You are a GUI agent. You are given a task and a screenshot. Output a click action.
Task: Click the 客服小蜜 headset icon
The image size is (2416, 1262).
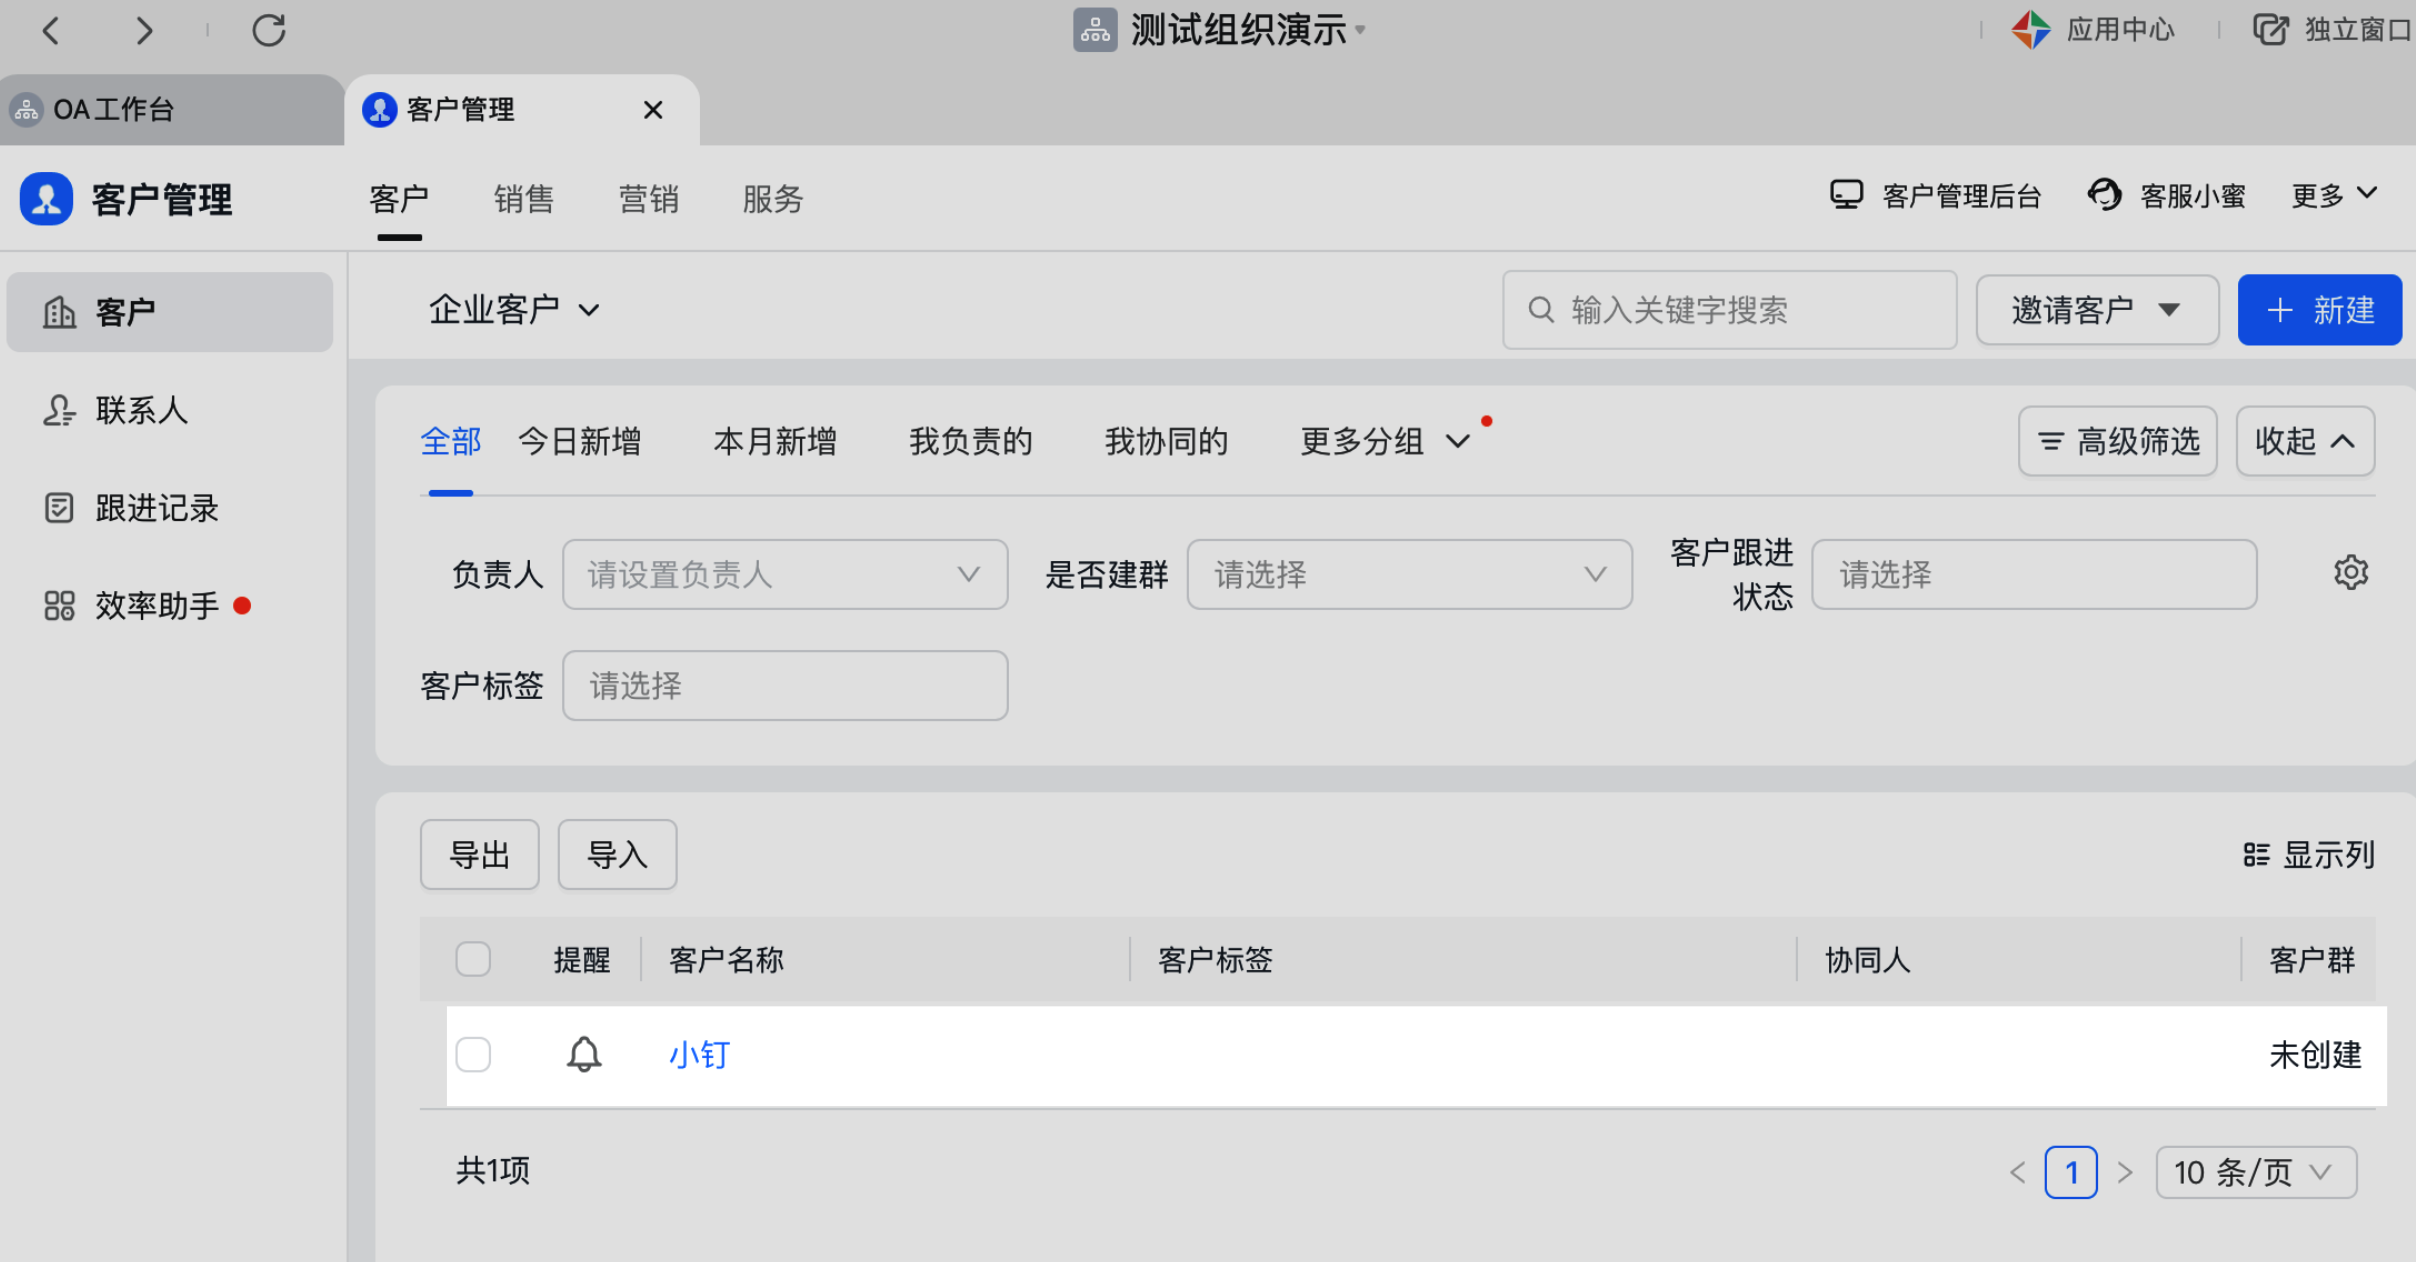coord(2105,195)
